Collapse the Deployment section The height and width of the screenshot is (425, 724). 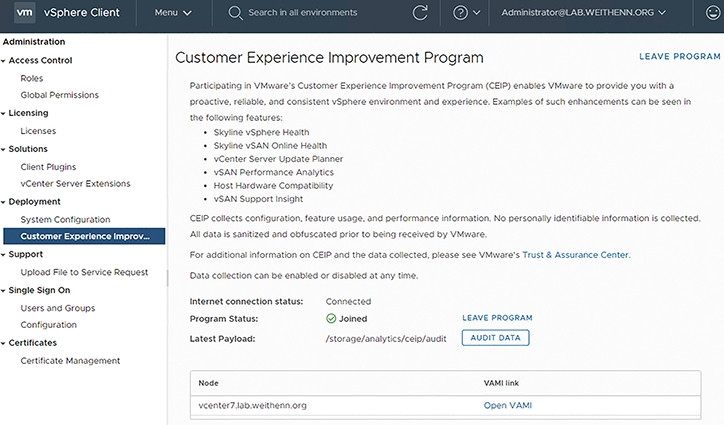[x=3, y=202]
